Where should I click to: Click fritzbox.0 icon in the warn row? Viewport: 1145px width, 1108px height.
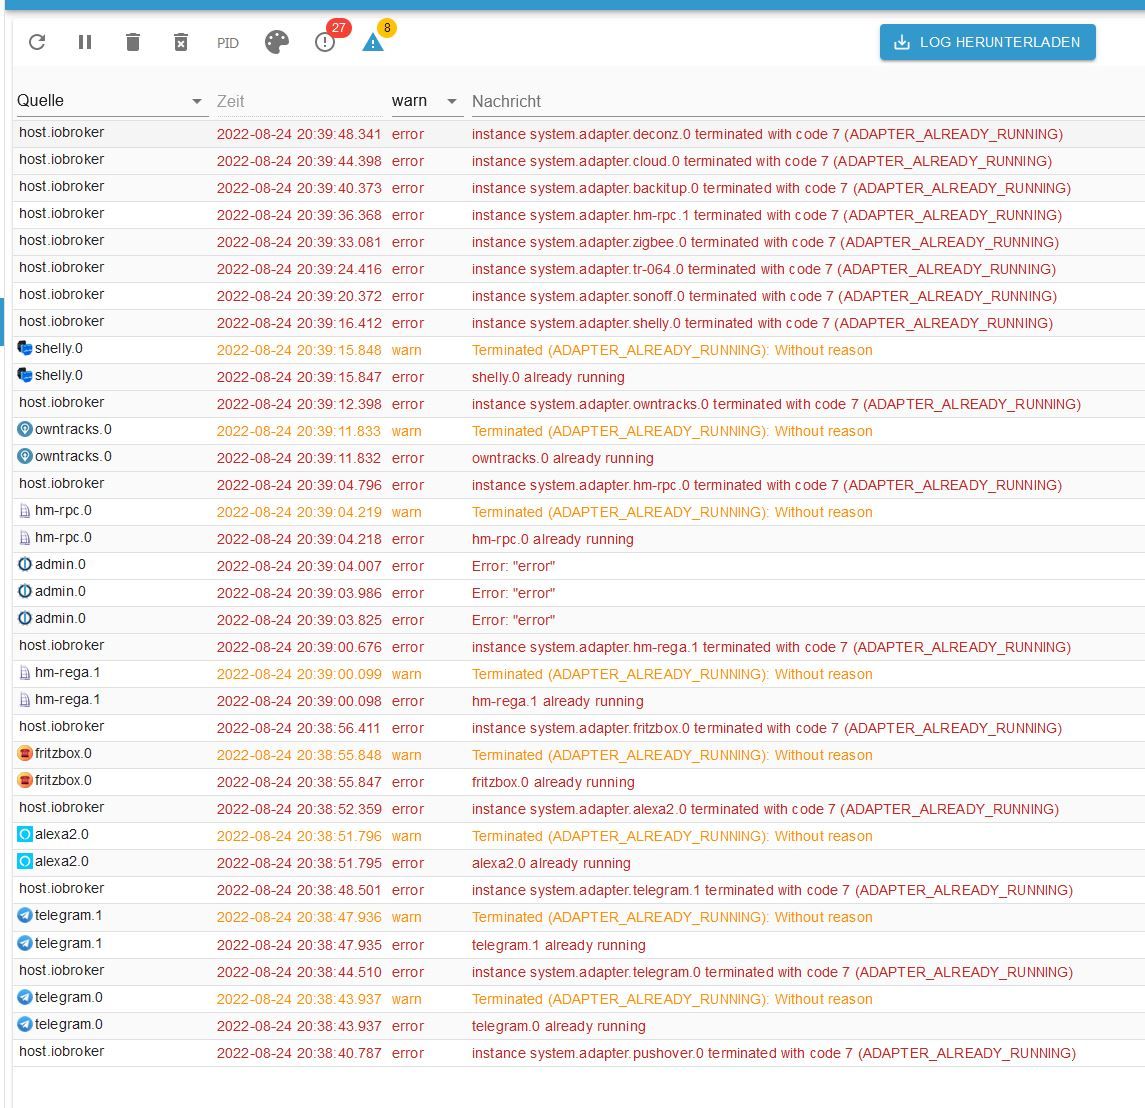coord(25,754)
